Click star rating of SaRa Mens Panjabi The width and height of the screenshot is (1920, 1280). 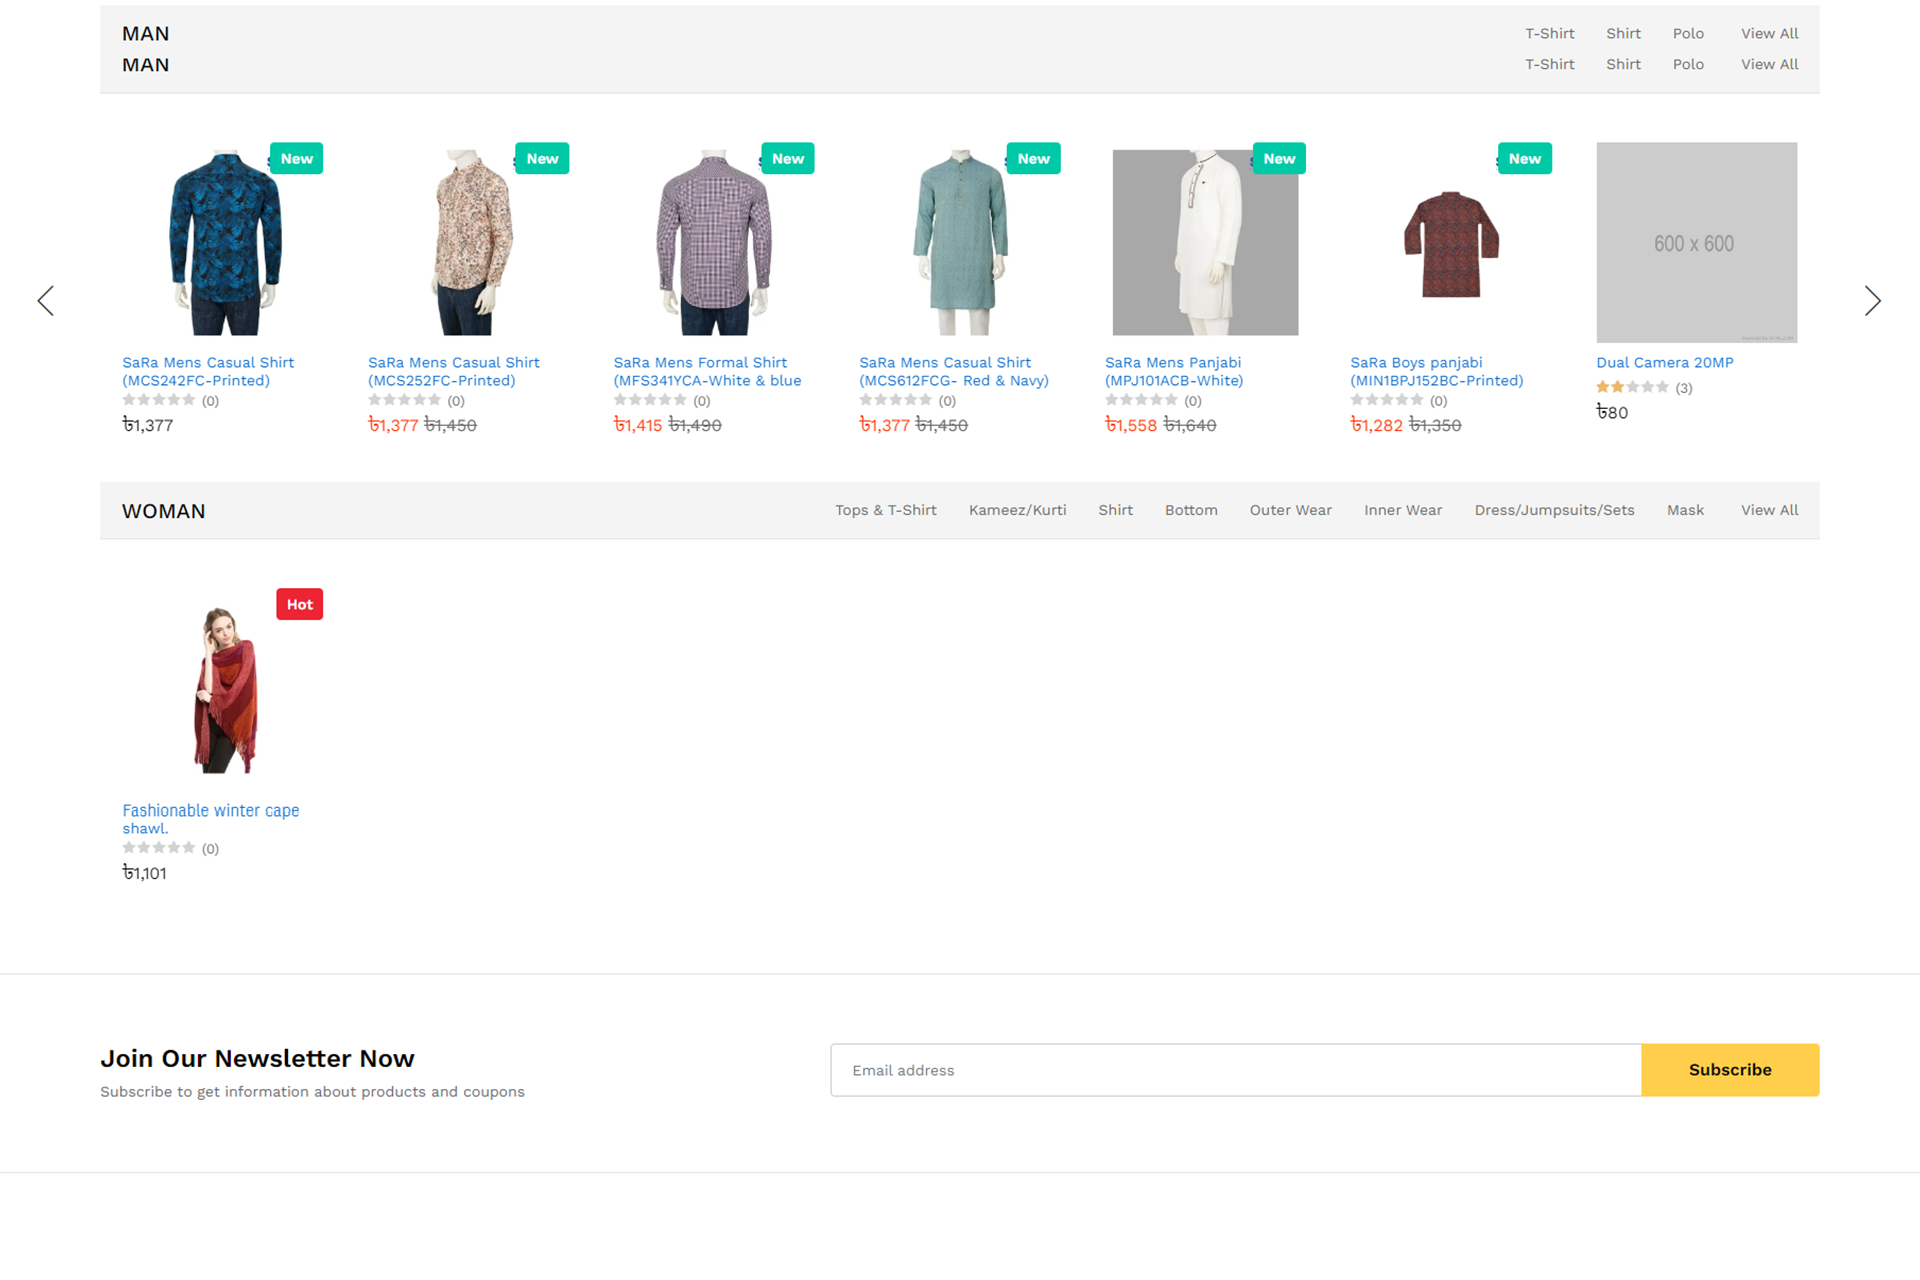(1141, 400)
